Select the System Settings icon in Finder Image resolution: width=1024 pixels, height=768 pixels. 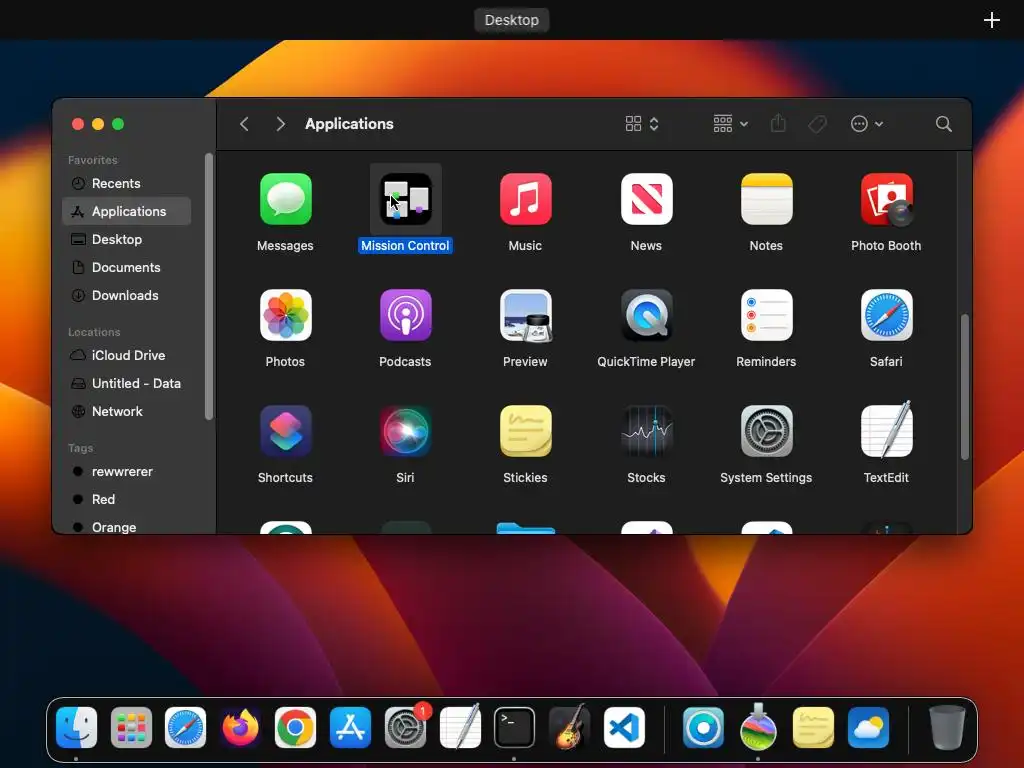click(x=767, y=431)
